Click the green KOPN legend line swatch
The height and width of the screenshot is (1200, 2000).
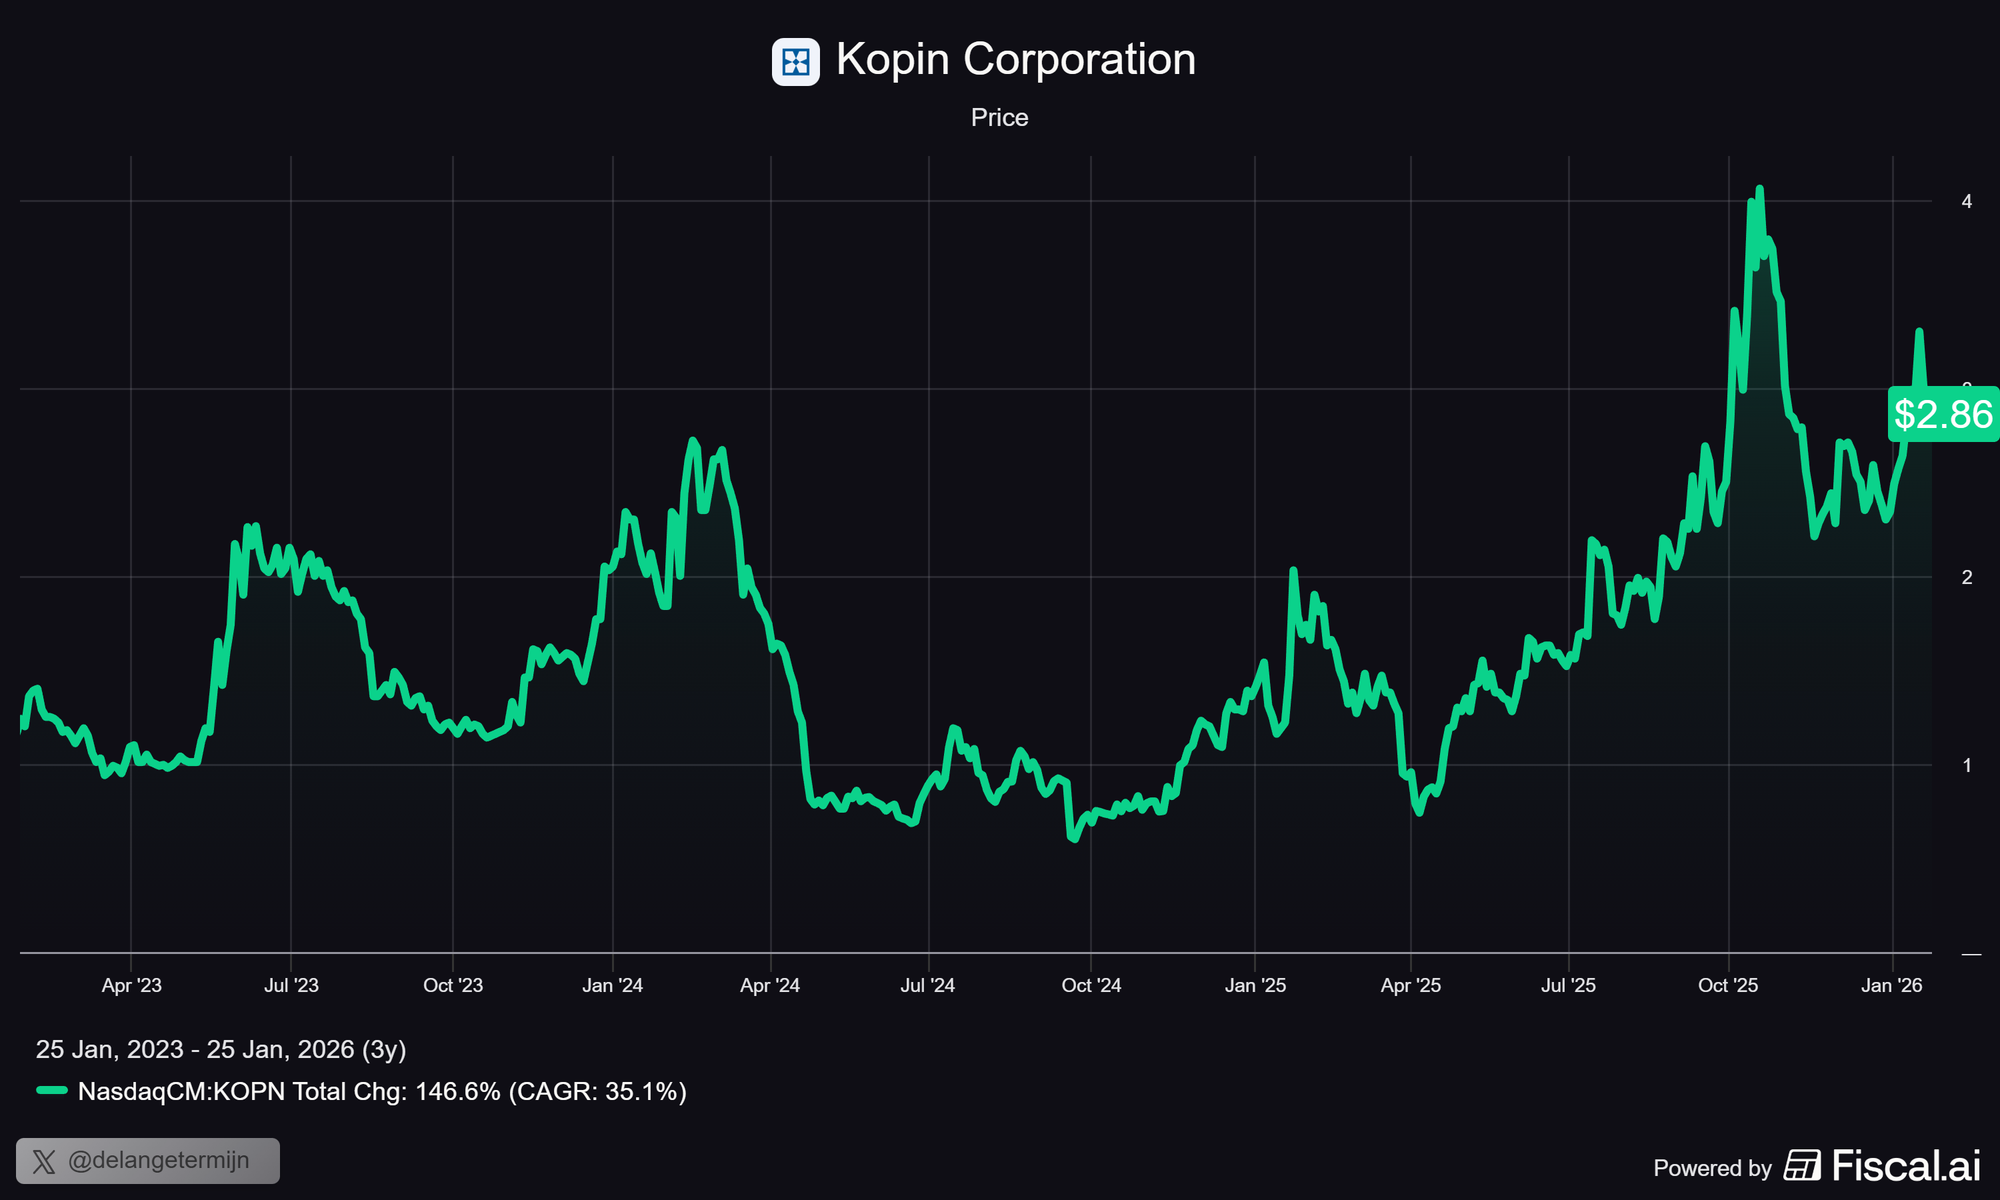[x=52, y=1091]
